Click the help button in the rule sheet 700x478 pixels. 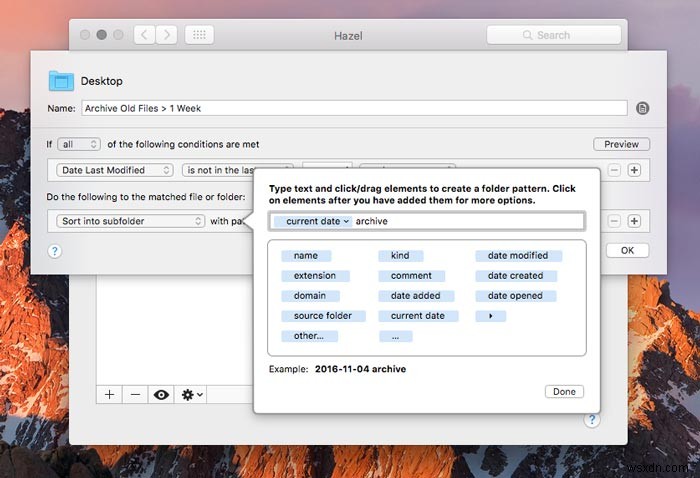54,251
